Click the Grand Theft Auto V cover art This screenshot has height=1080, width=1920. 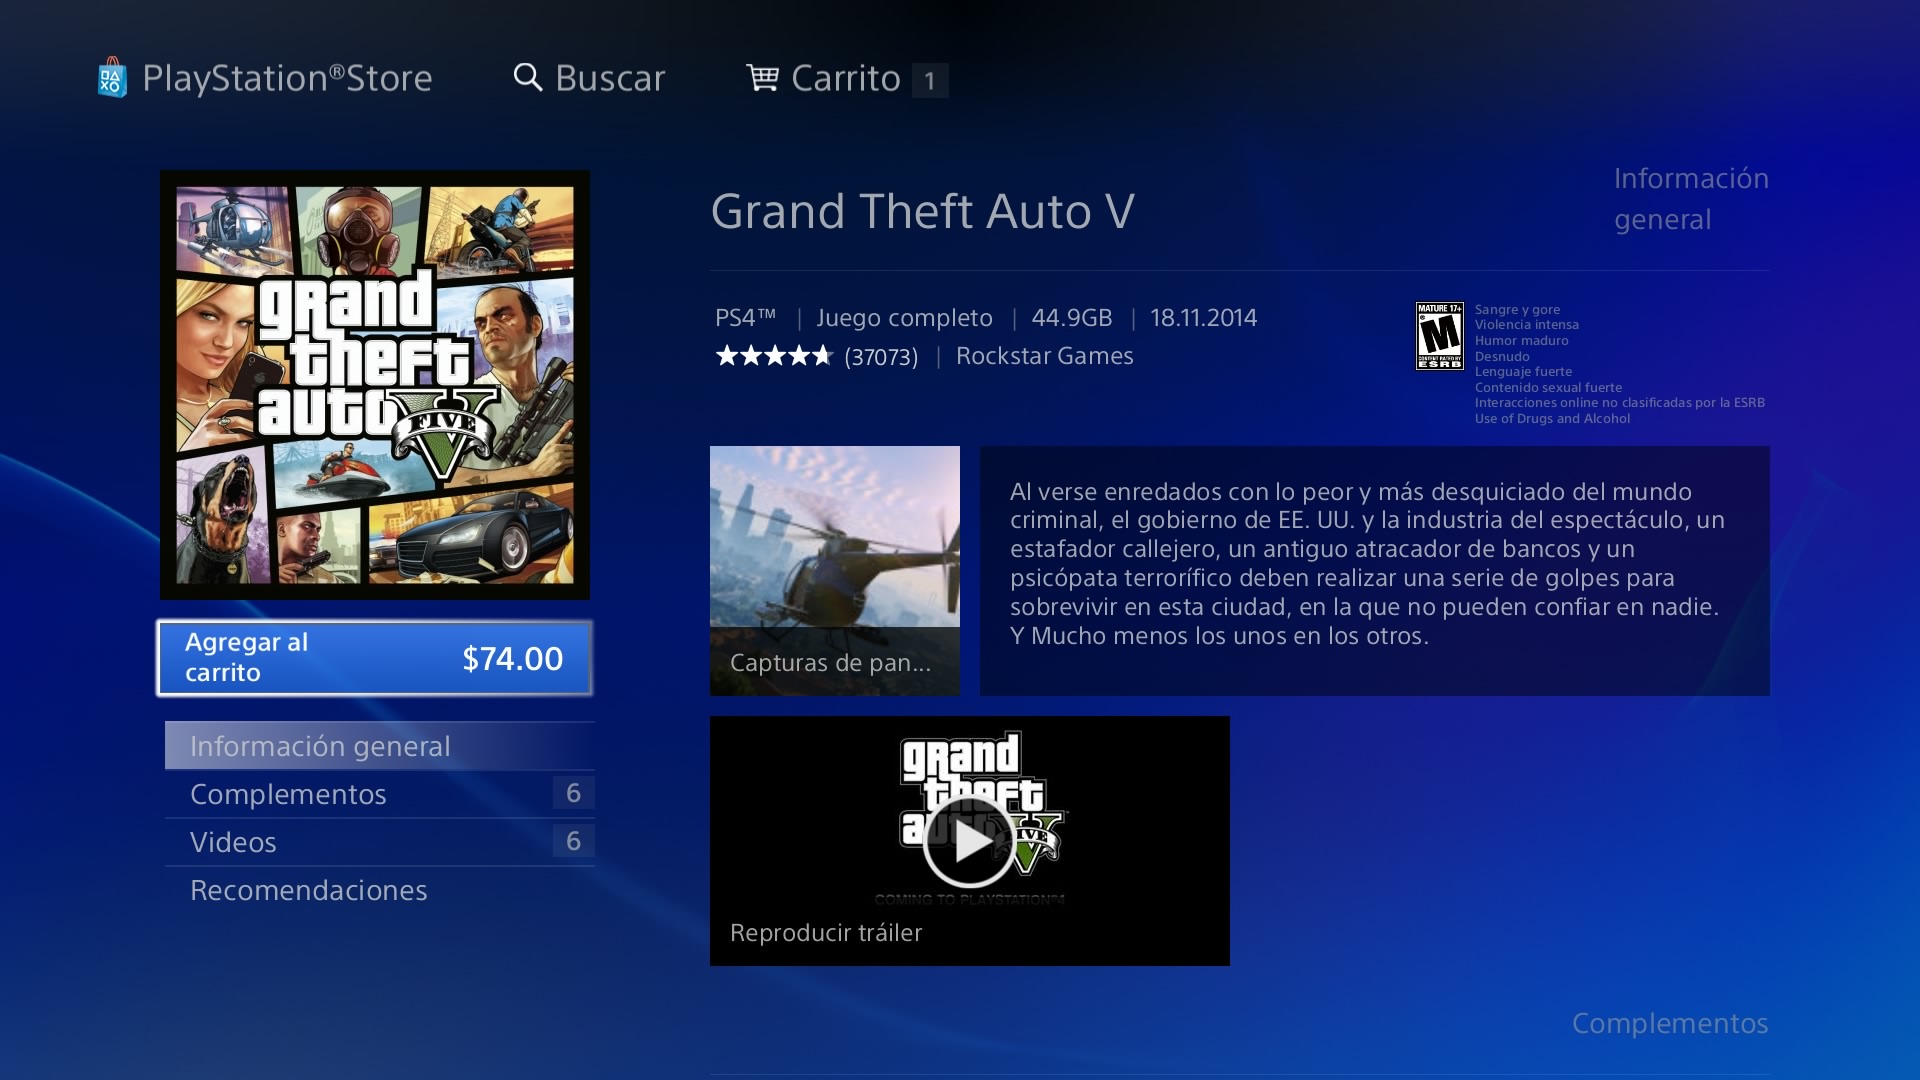point(375,385)
